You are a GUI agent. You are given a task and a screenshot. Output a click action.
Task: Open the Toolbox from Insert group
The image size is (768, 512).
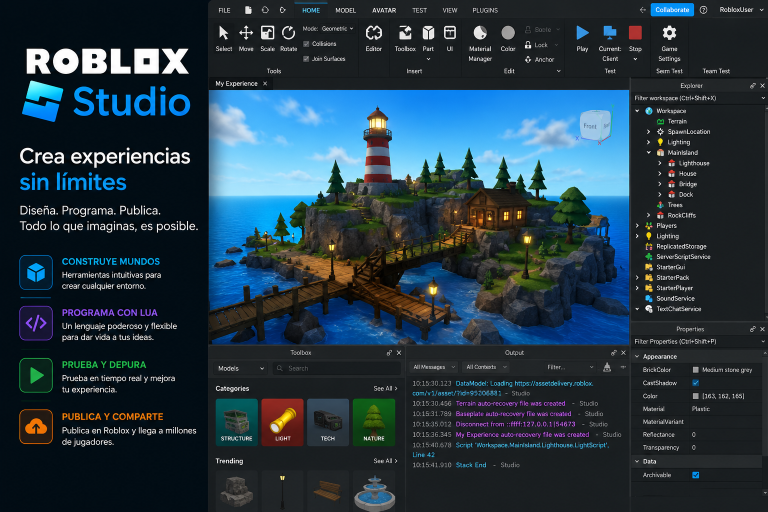click(x=405, y=38)
